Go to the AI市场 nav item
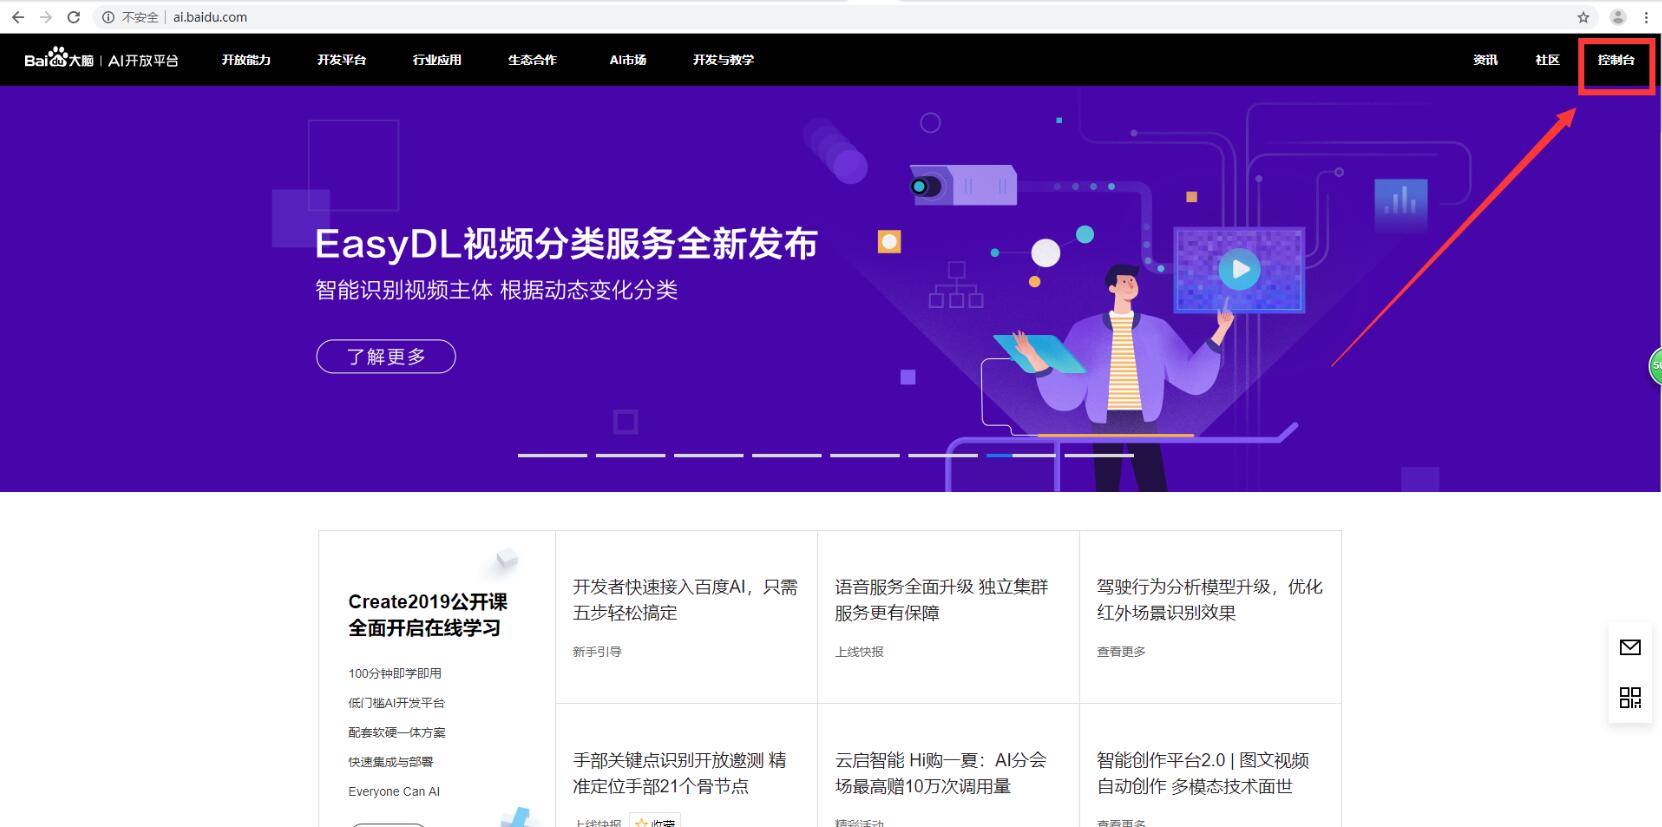1662x827 pixels. (x=628, y=60)
